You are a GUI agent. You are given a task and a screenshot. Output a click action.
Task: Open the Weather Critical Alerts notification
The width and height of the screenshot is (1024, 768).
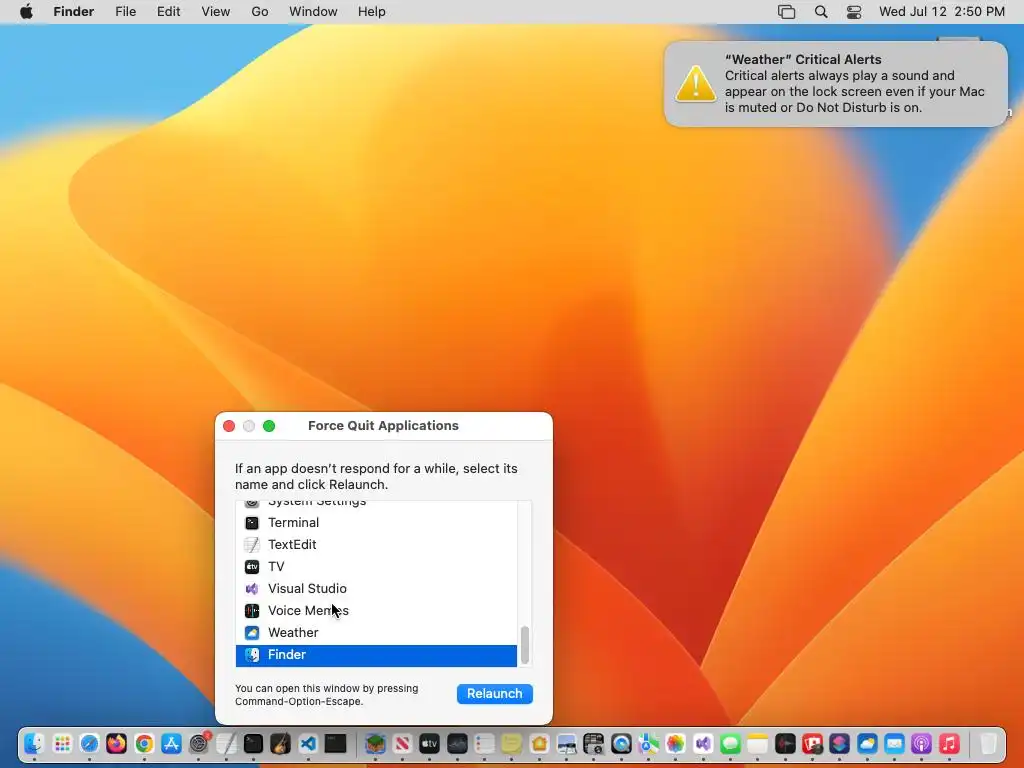[835, 84]
